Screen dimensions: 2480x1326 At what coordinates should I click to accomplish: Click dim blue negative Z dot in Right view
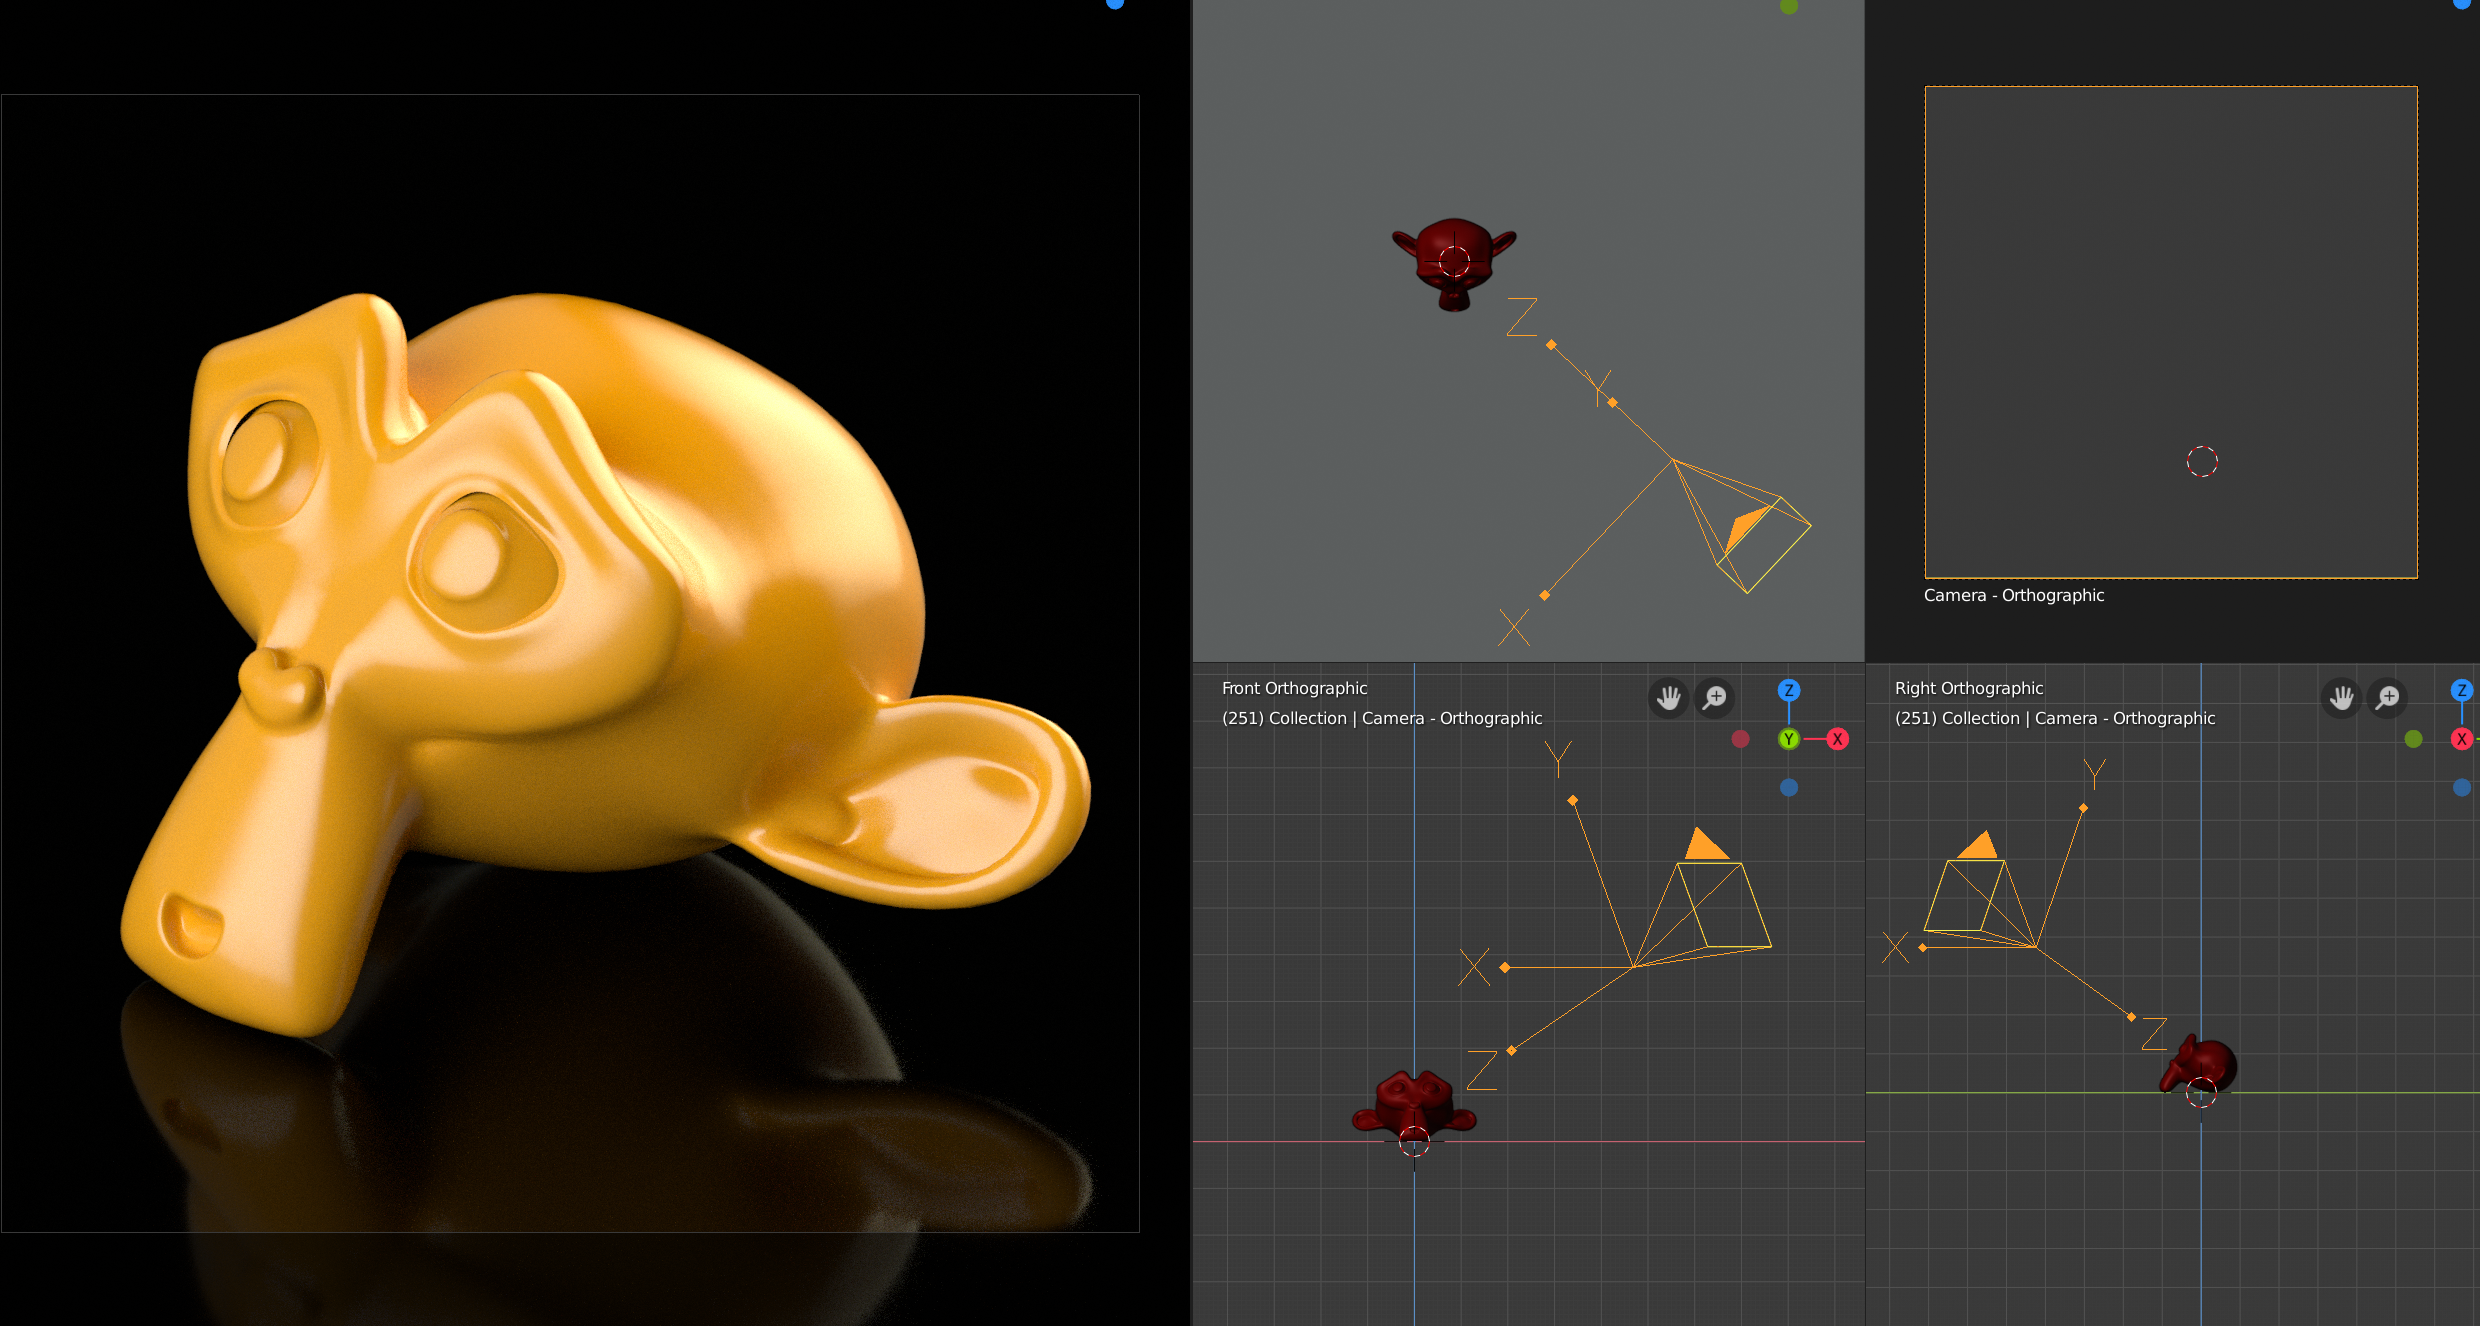click(x=2461, y=787)
